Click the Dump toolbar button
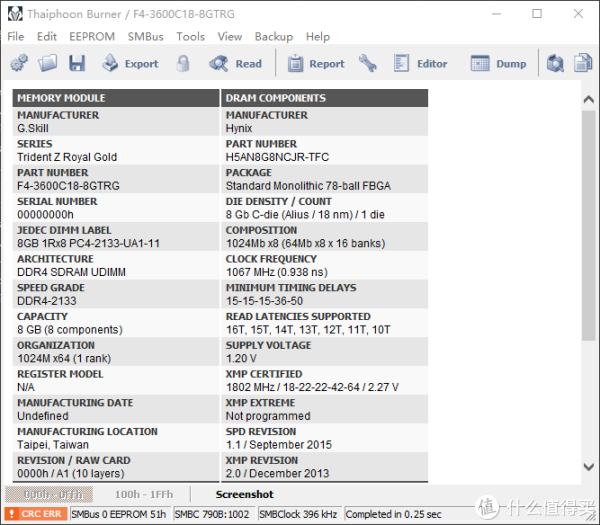 point(498,64)
